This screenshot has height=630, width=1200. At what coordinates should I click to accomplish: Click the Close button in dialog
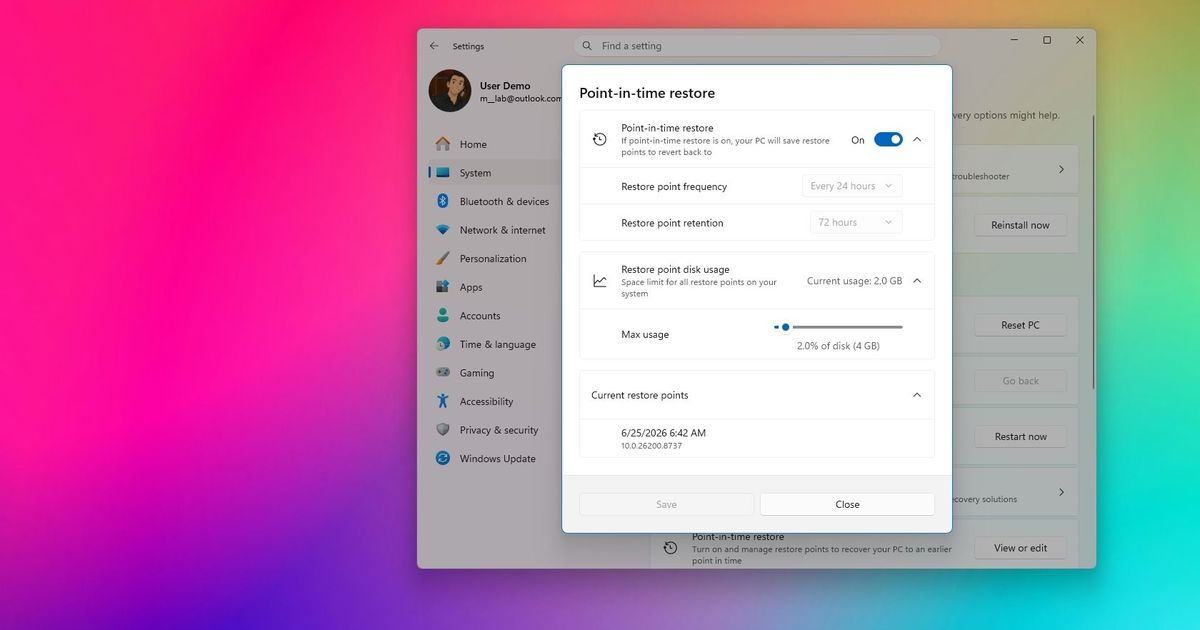tap(847, 504)
